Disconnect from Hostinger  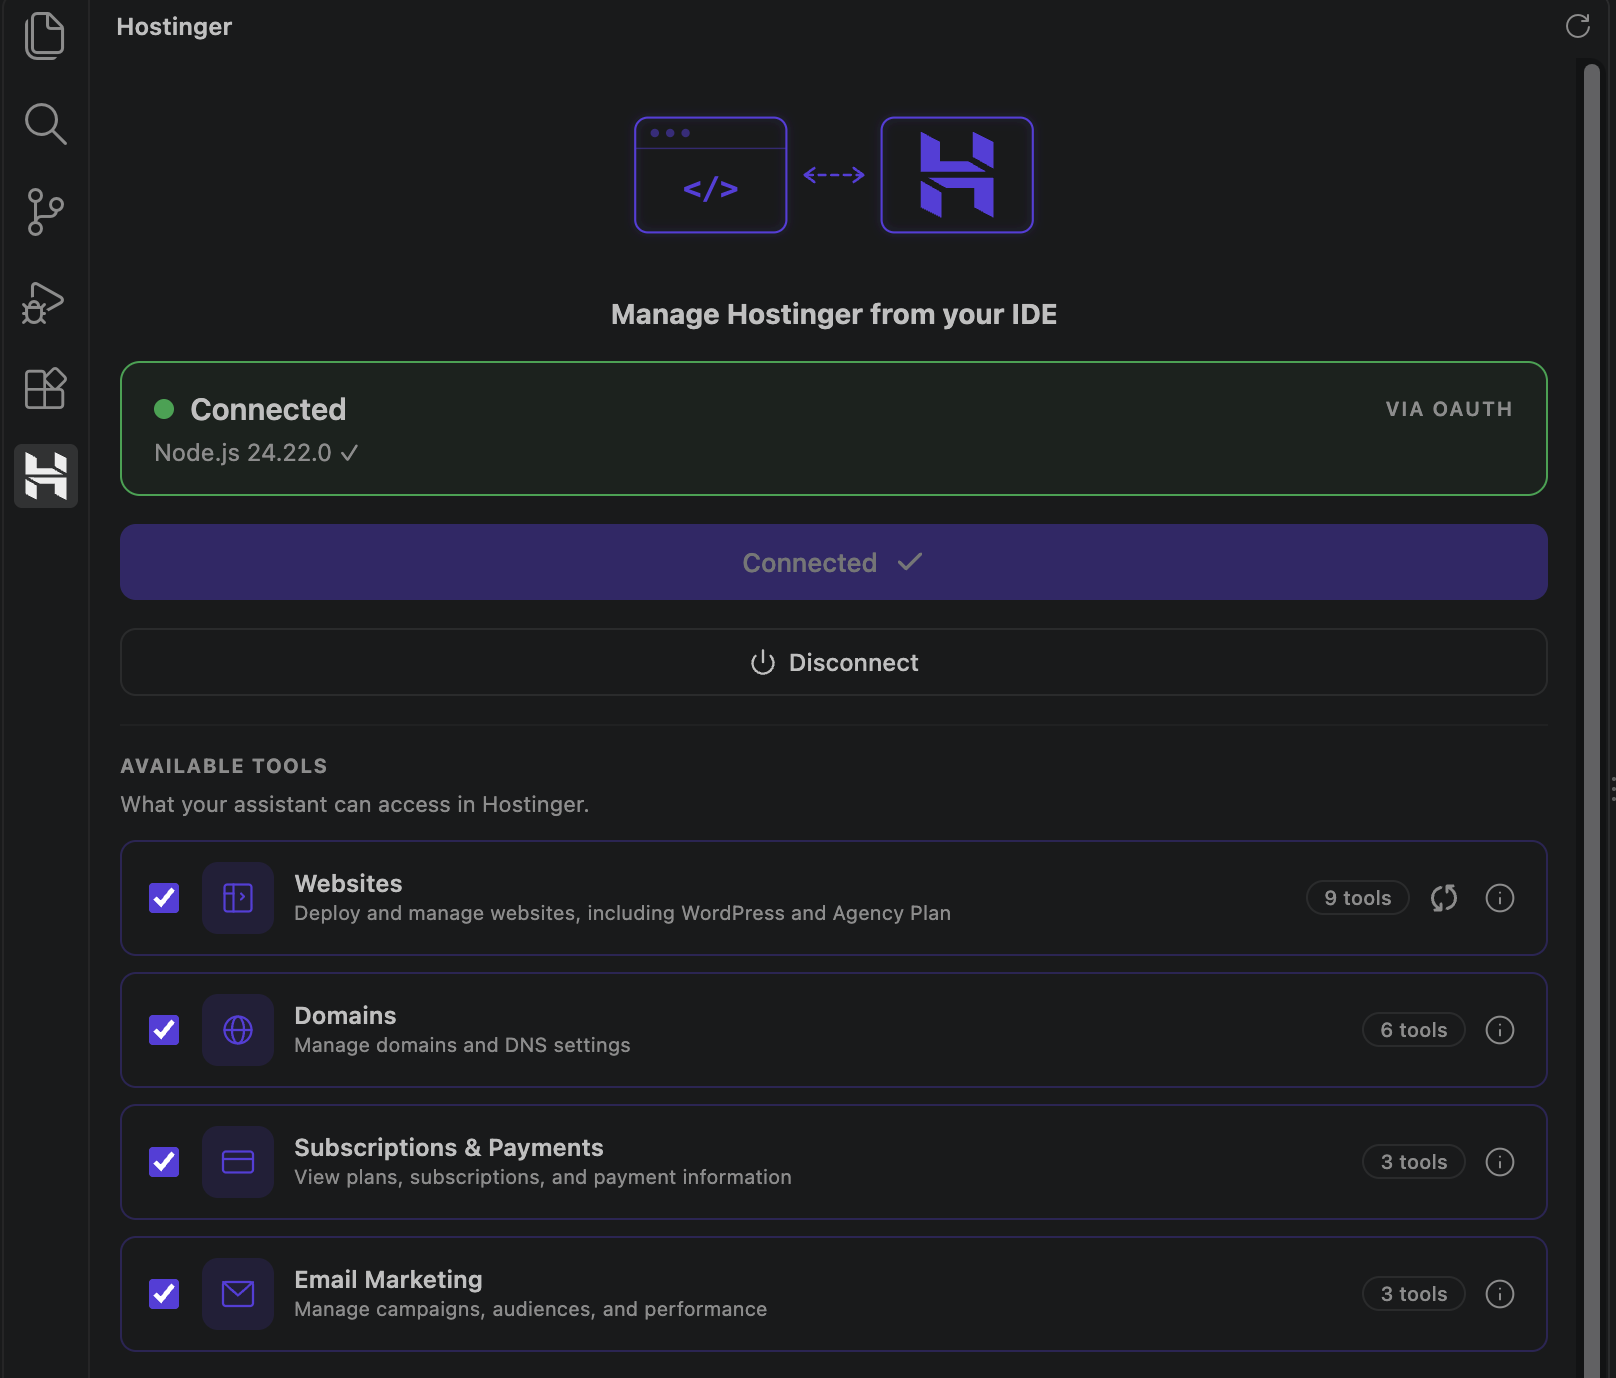click(x=834, y=662)
